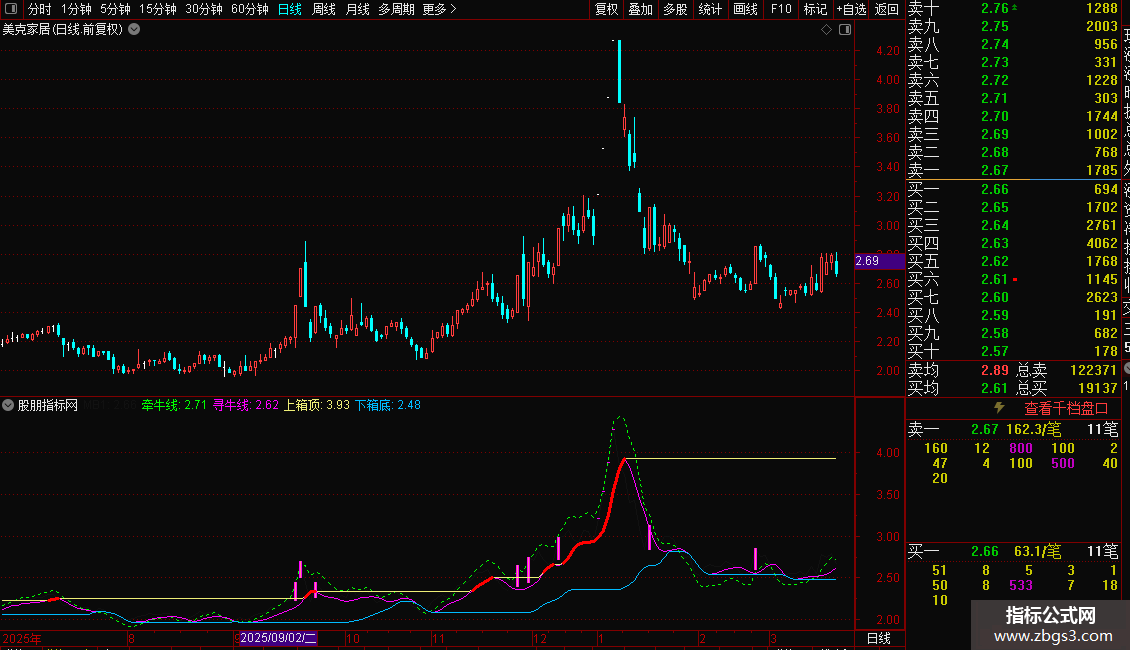The height and width of the screenshot is (650, 1130).
Task: Click the 下箱底: 2.48 legend label
Action: (388, 405)
